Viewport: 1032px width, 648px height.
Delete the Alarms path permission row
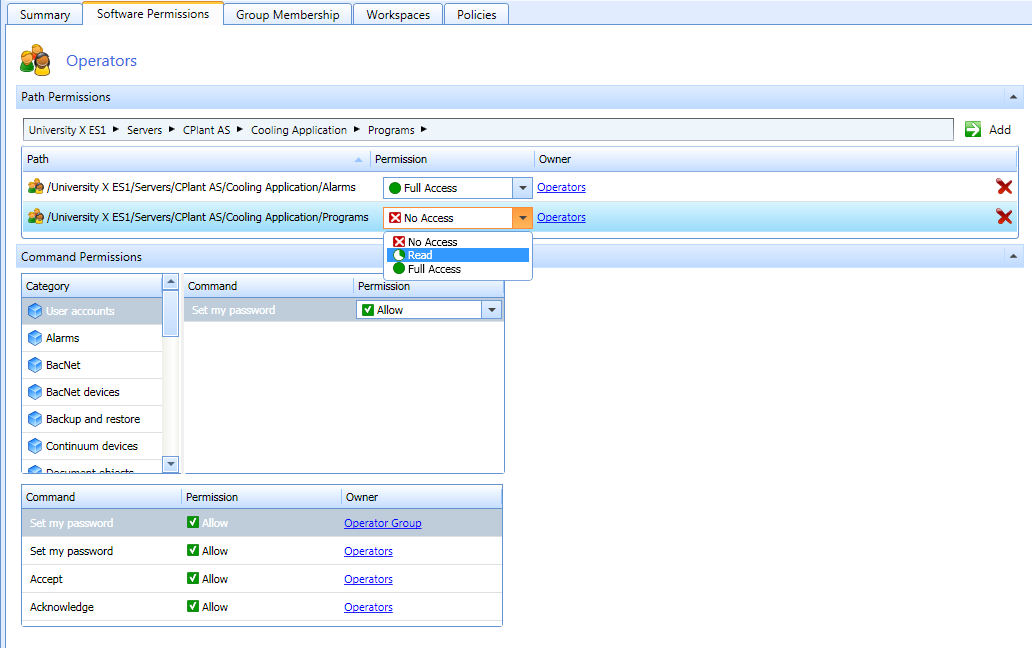(x=1004, y=187)
